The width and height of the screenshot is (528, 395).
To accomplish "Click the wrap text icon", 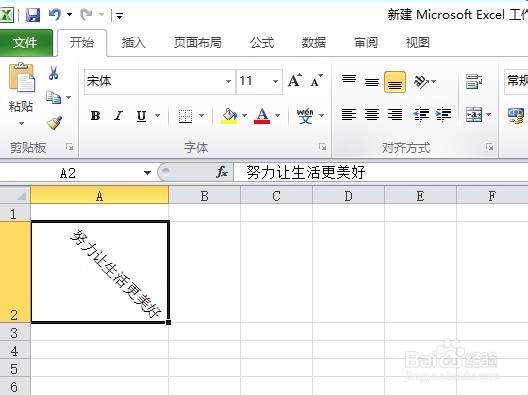I will click(474, 81).
